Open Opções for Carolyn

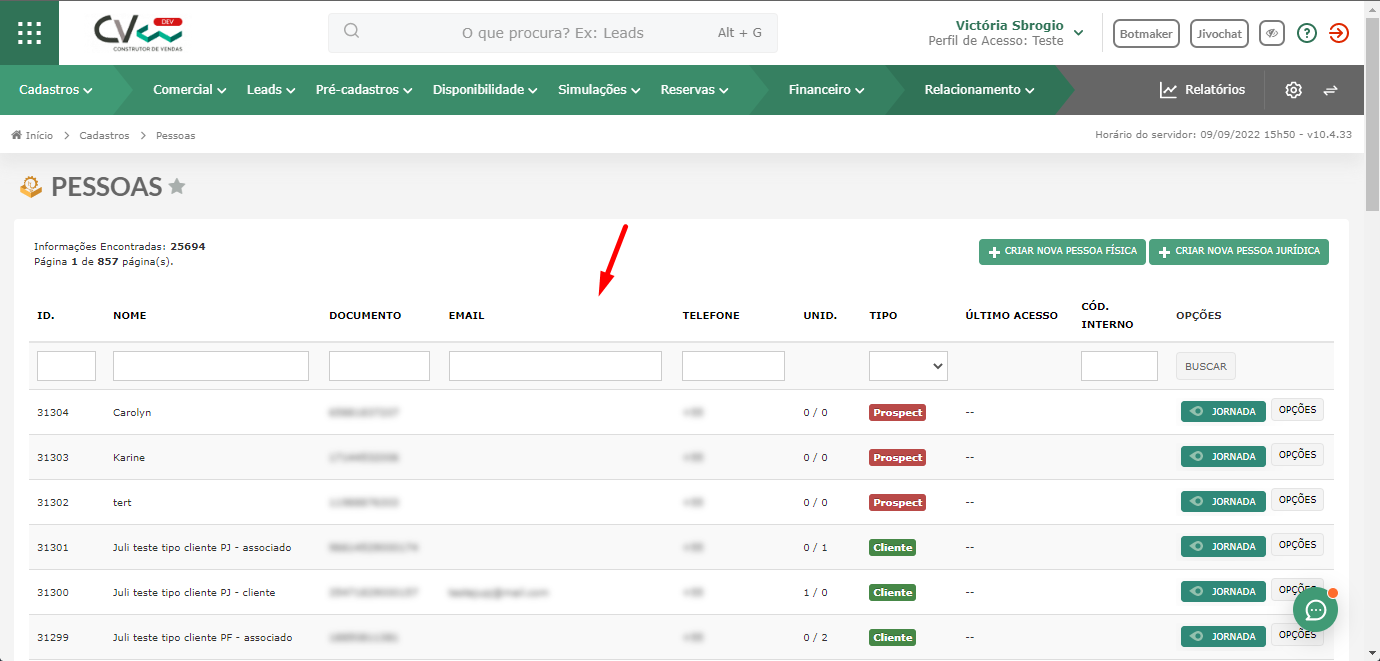point(1297,410)
